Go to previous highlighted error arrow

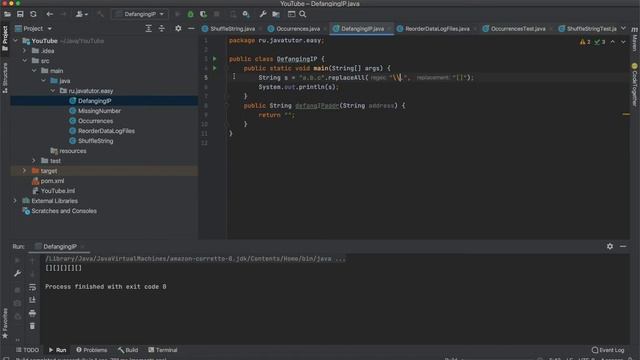(x=613, y=42)
